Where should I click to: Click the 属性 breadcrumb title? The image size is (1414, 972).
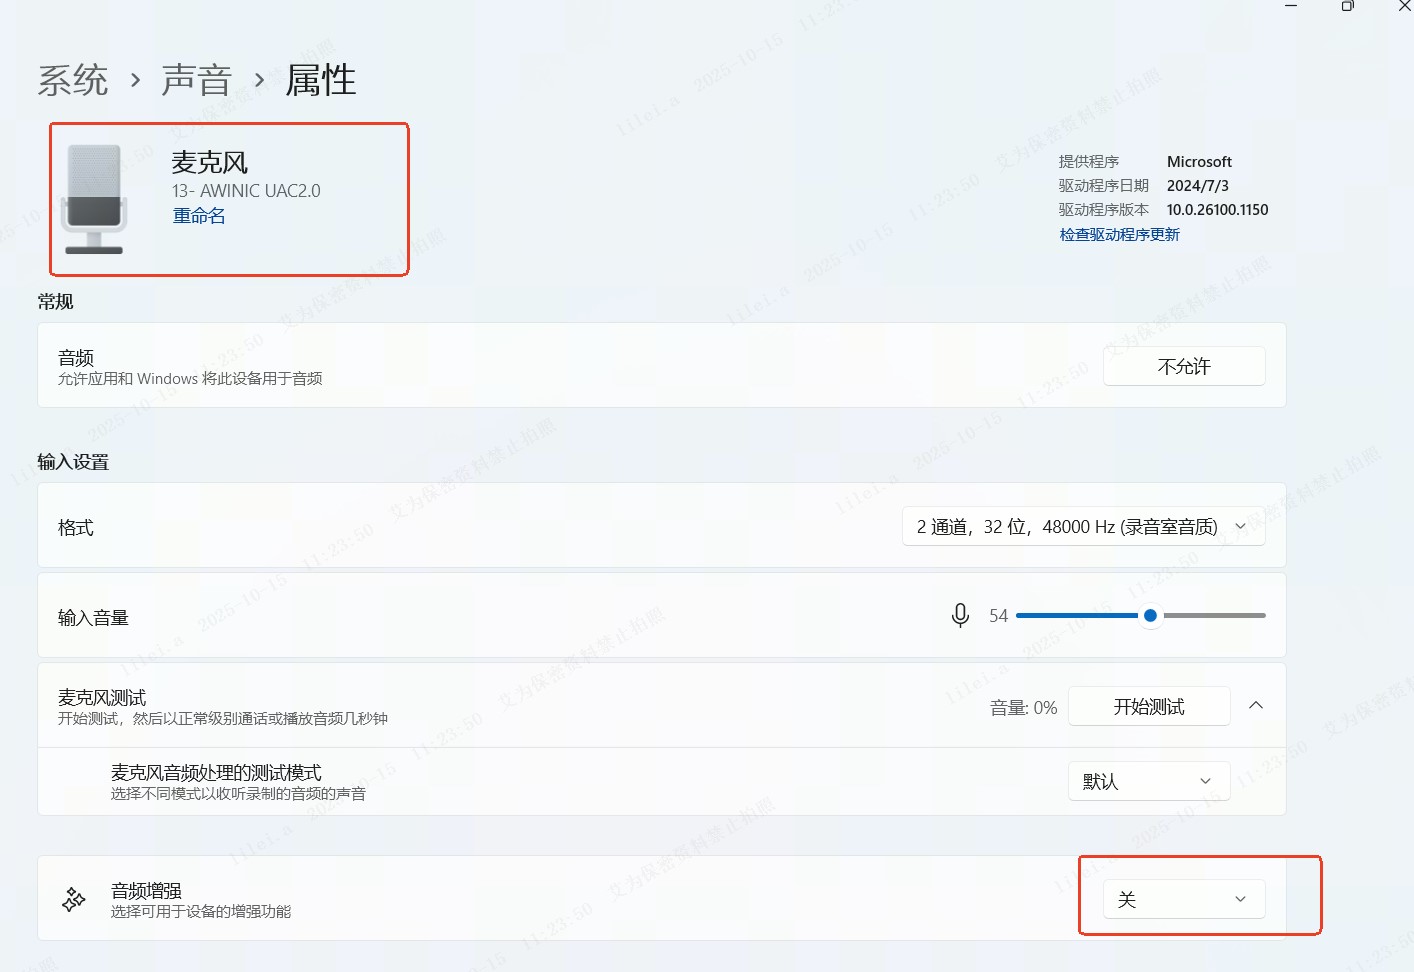coord(321,80)
